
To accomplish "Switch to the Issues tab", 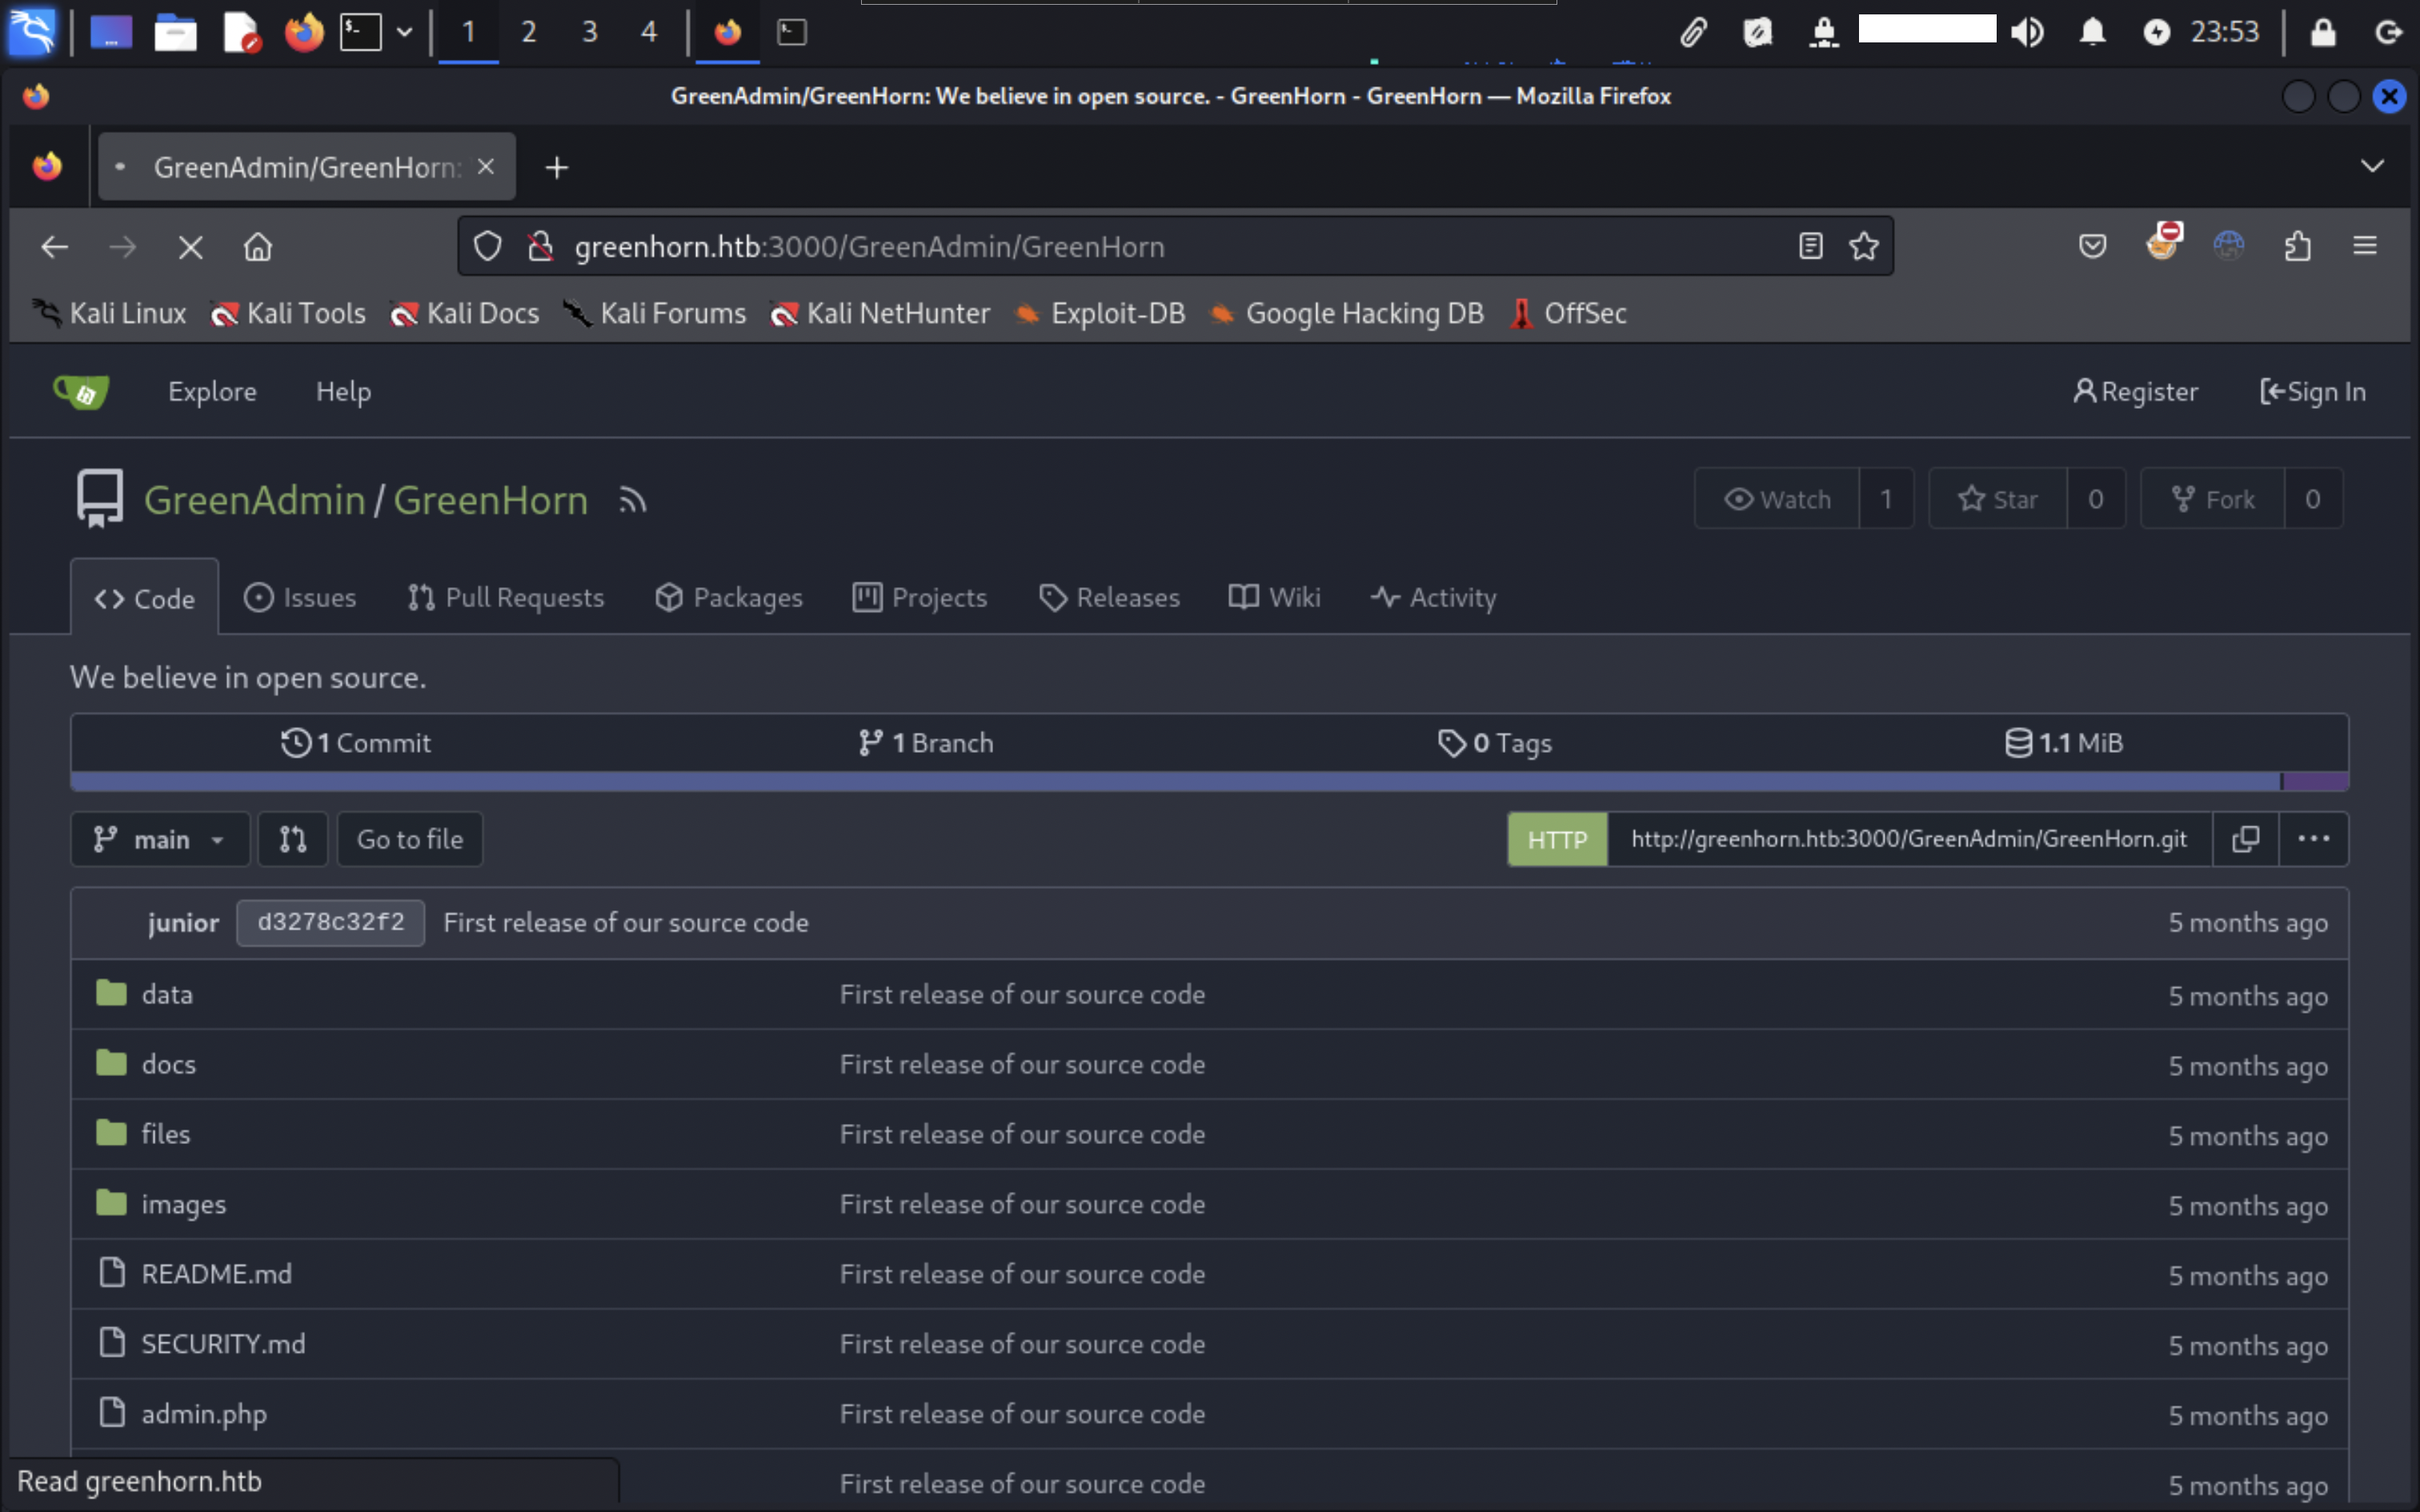I will (300, 598).
